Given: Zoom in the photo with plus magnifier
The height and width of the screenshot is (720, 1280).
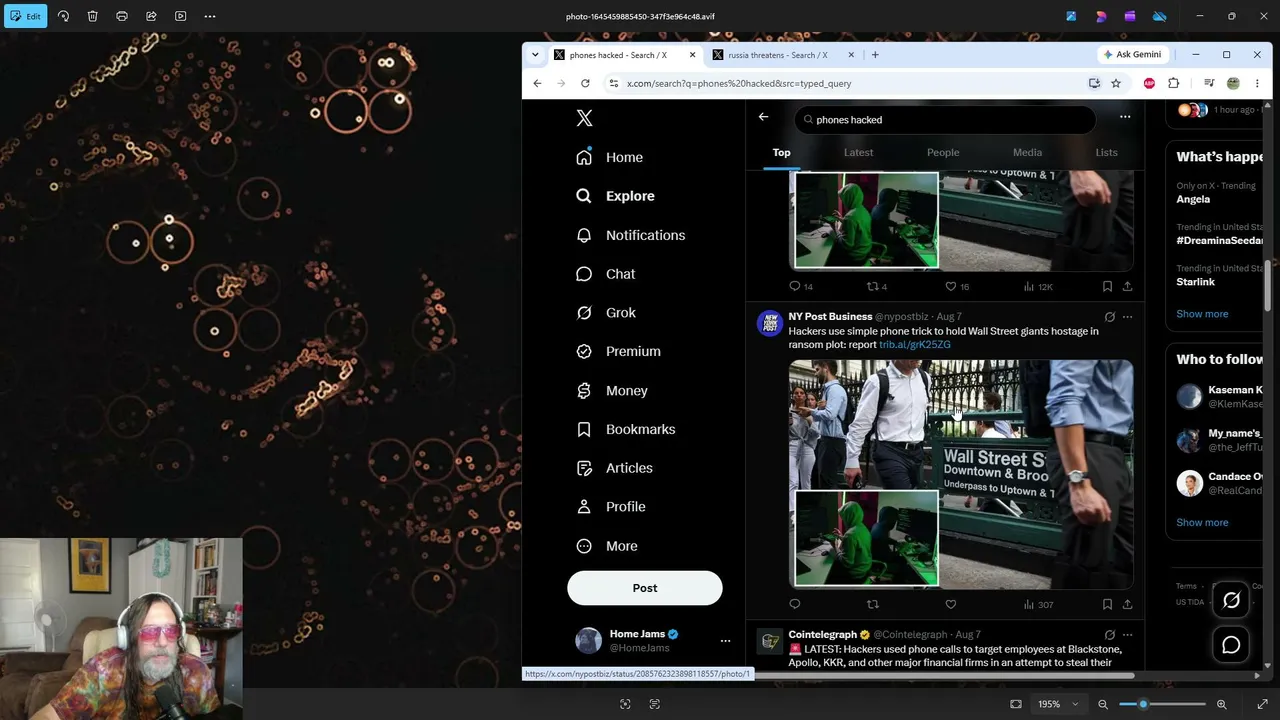Looking at the screenshot, I should pyautogui.click(x=1221, y=704).
